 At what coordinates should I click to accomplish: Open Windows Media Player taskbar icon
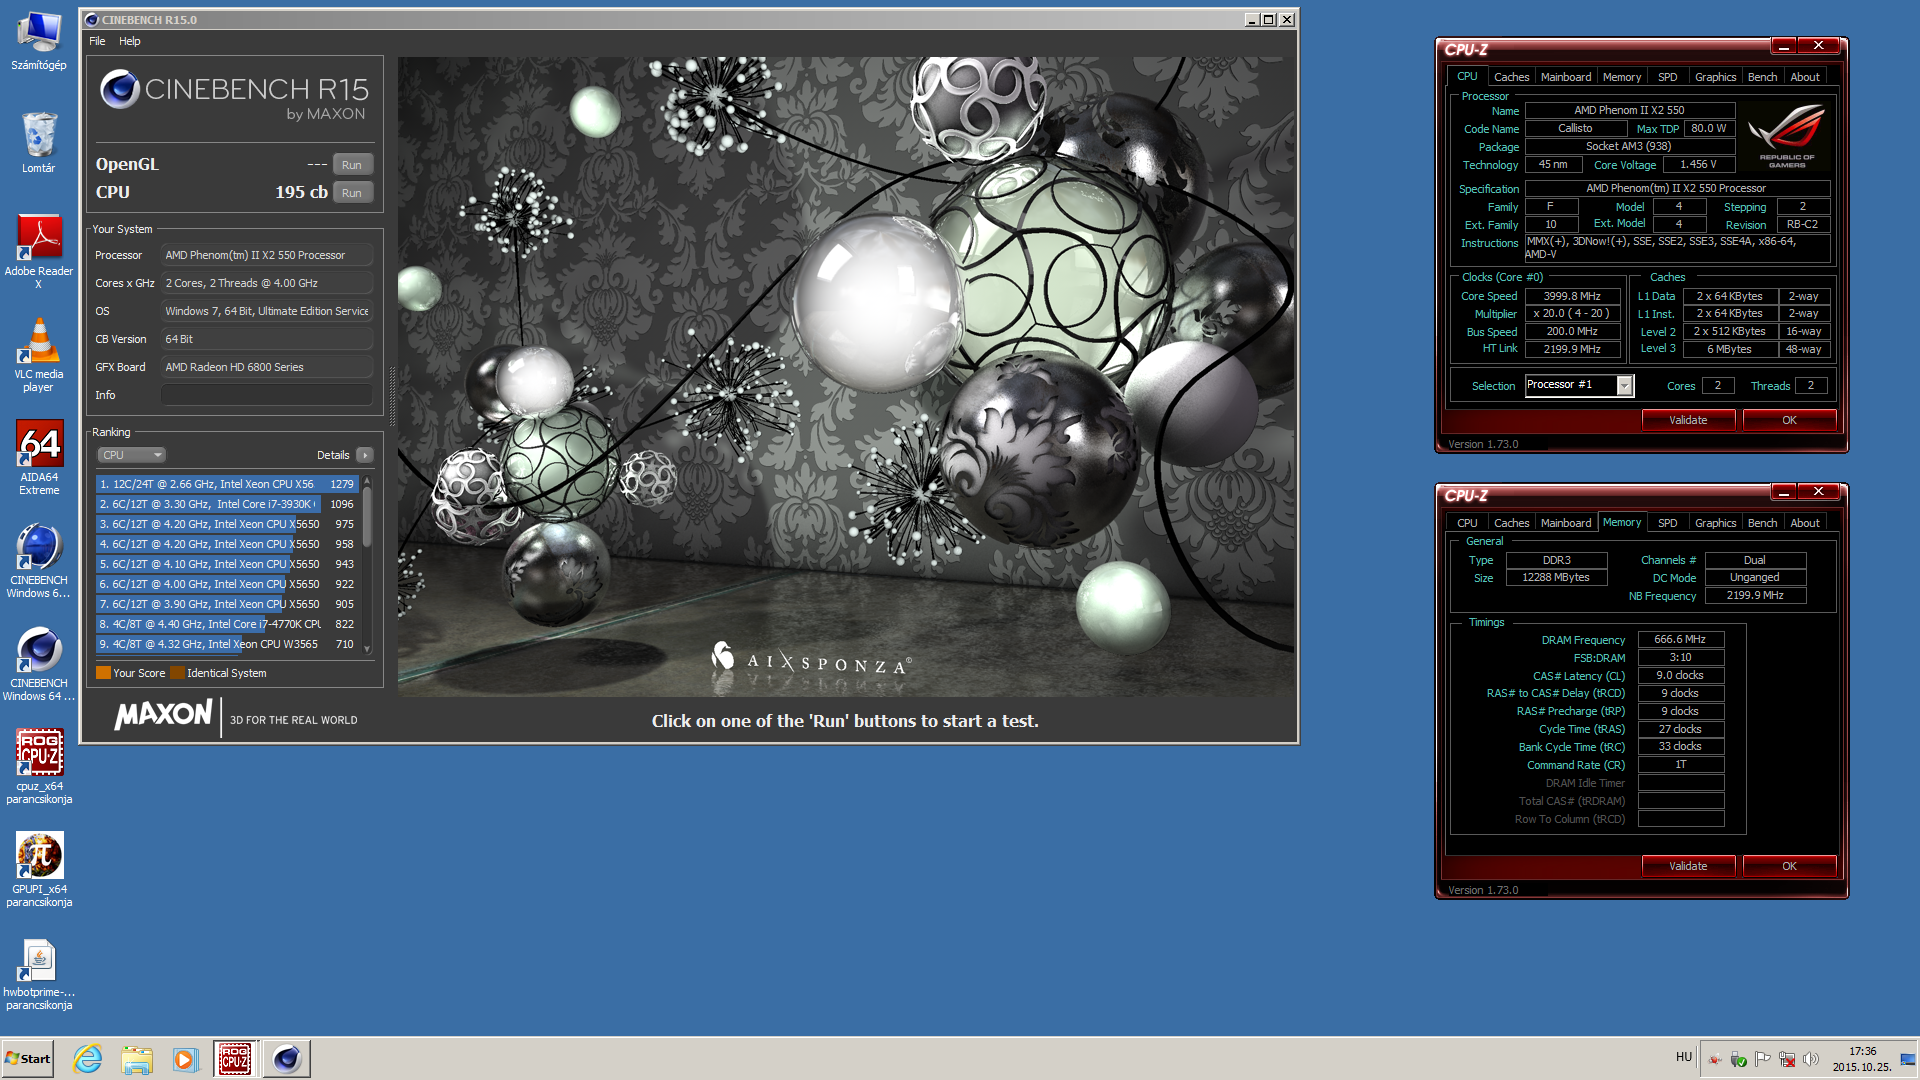tap(185, 1059)
